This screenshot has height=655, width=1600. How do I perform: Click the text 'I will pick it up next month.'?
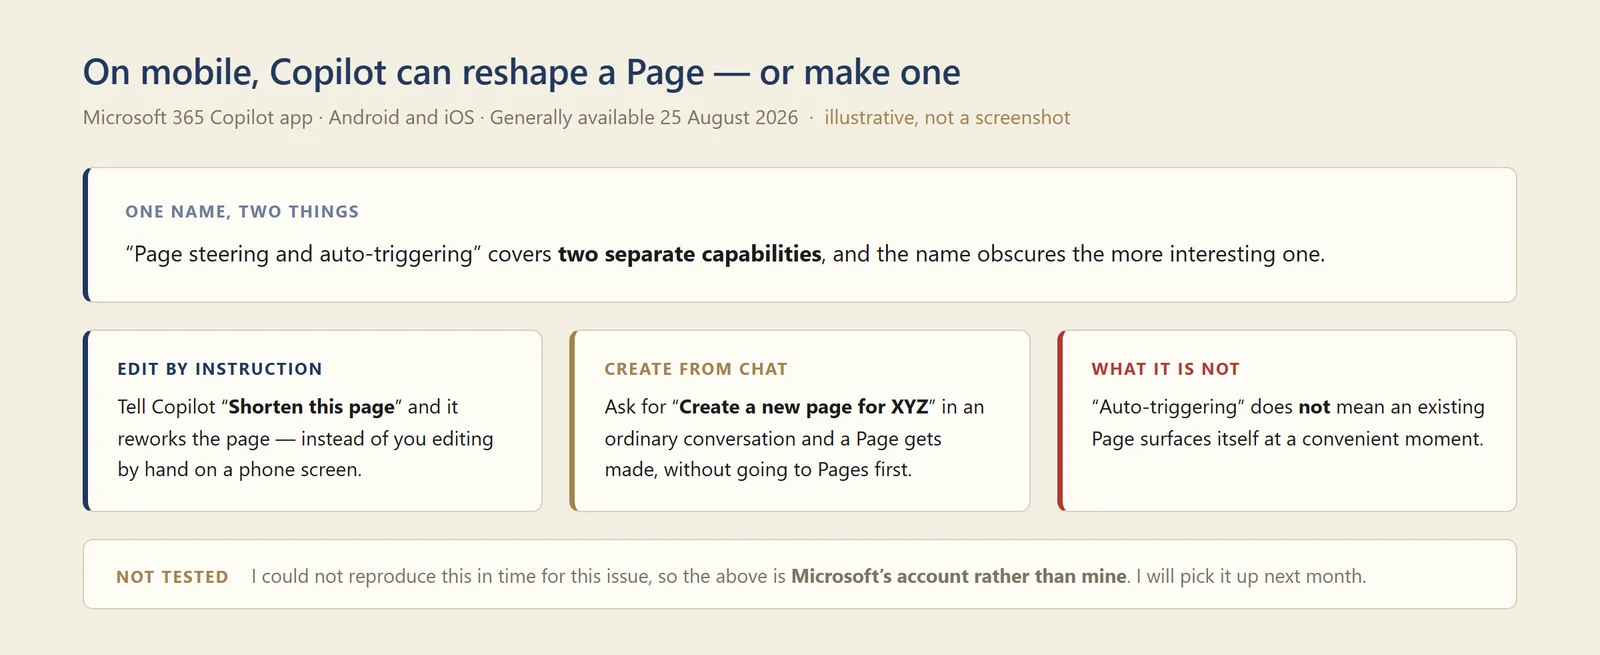pyautogui.click(x=1251, y=576)
